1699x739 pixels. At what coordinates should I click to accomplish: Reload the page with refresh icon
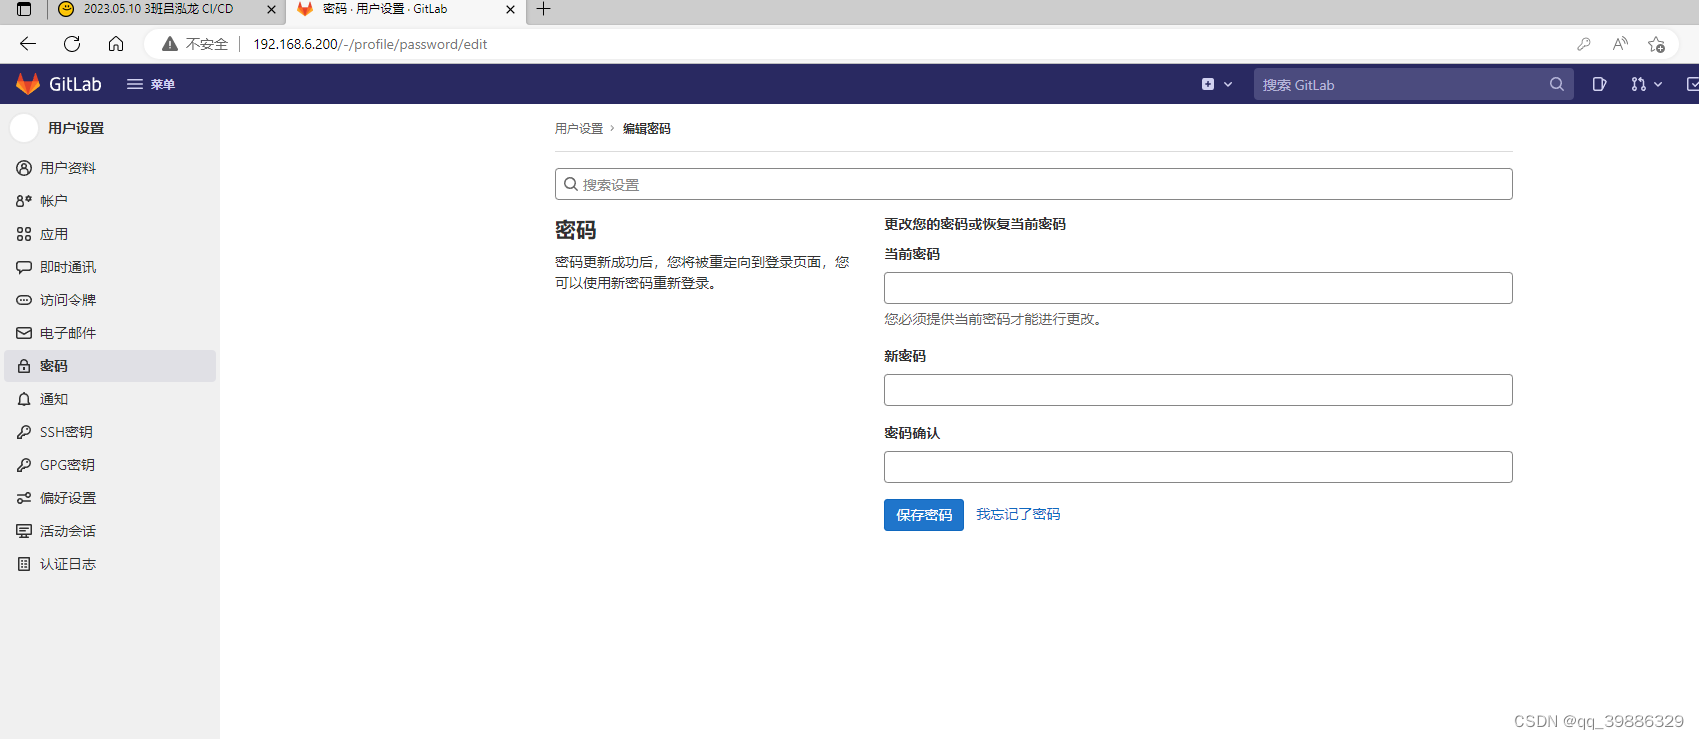[x=72, y=44]
